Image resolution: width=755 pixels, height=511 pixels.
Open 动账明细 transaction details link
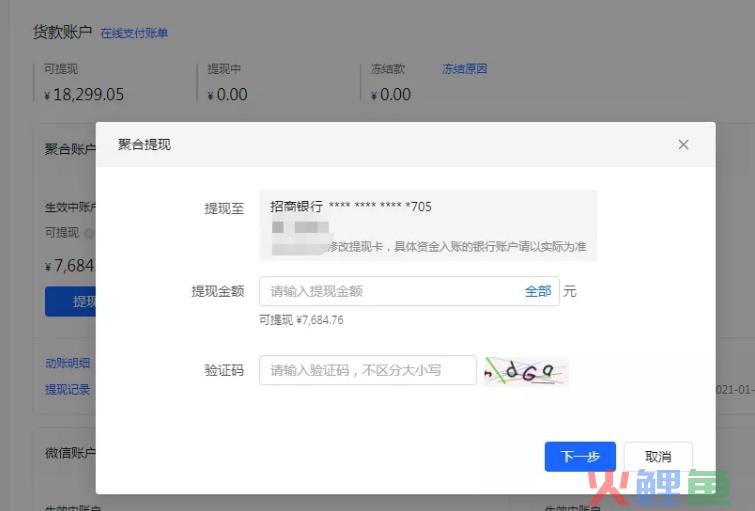click(x=67, y=362)
